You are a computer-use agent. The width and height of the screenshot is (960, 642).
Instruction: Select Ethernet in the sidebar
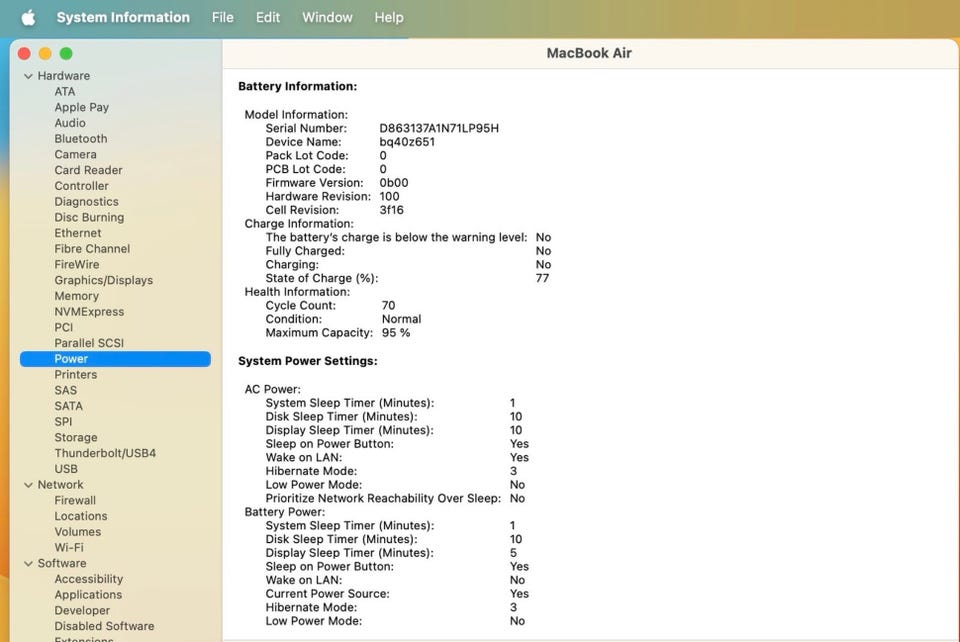tap(78, 233)
